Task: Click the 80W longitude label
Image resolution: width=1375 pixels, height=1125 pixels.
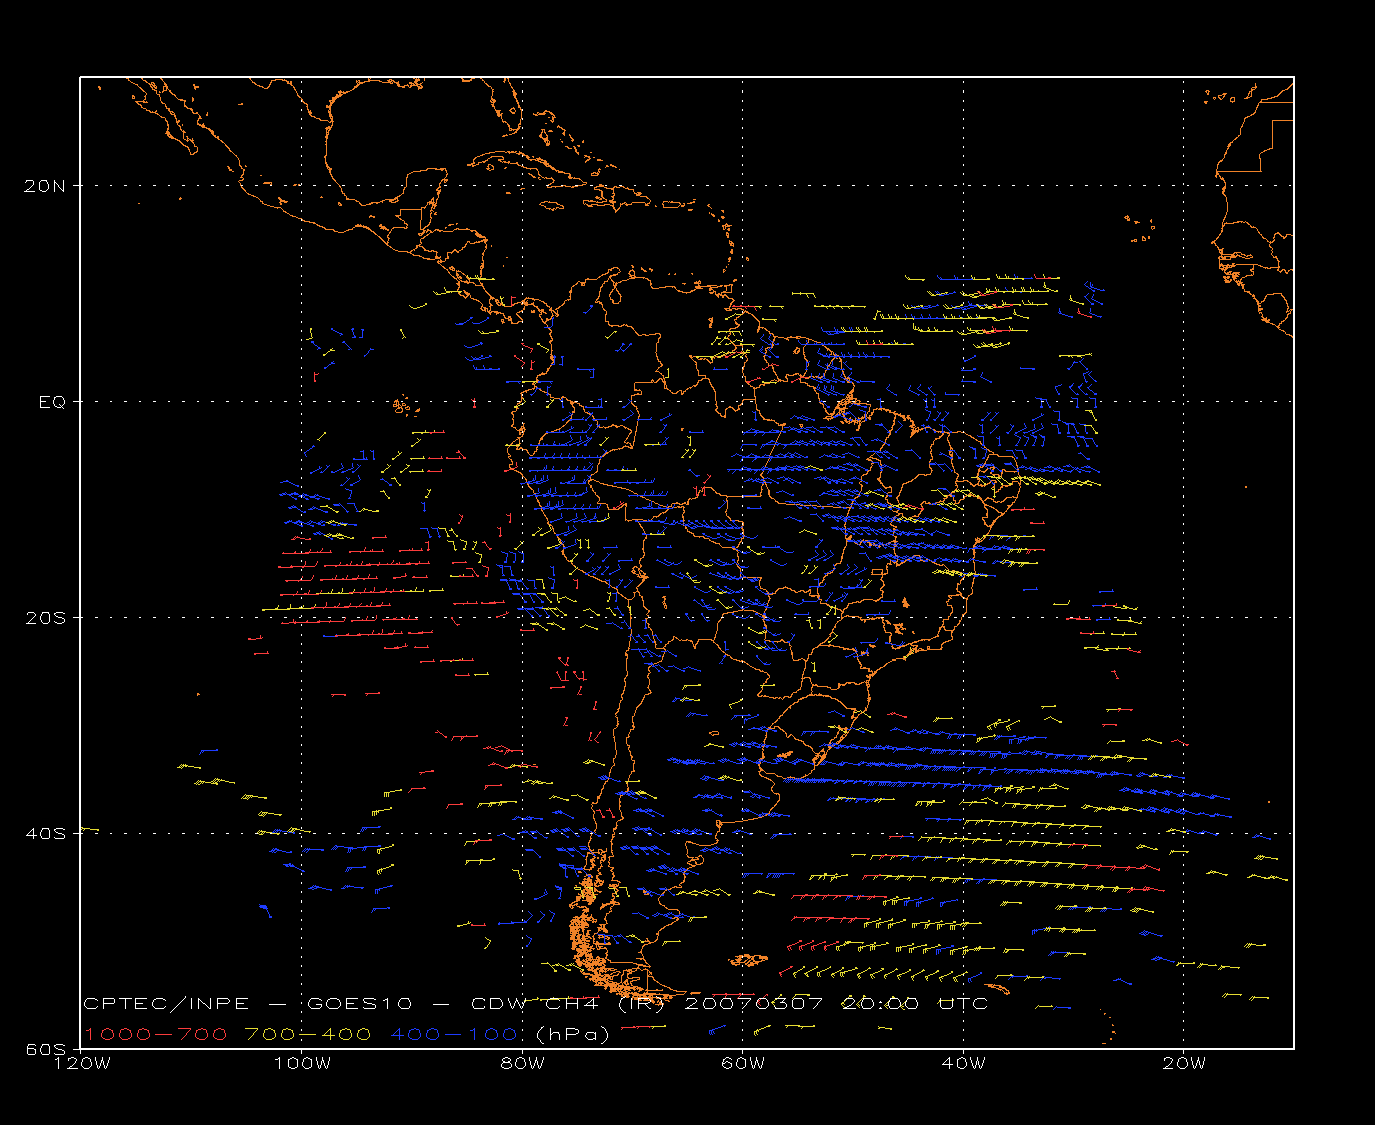Action: click(522, 1063)
